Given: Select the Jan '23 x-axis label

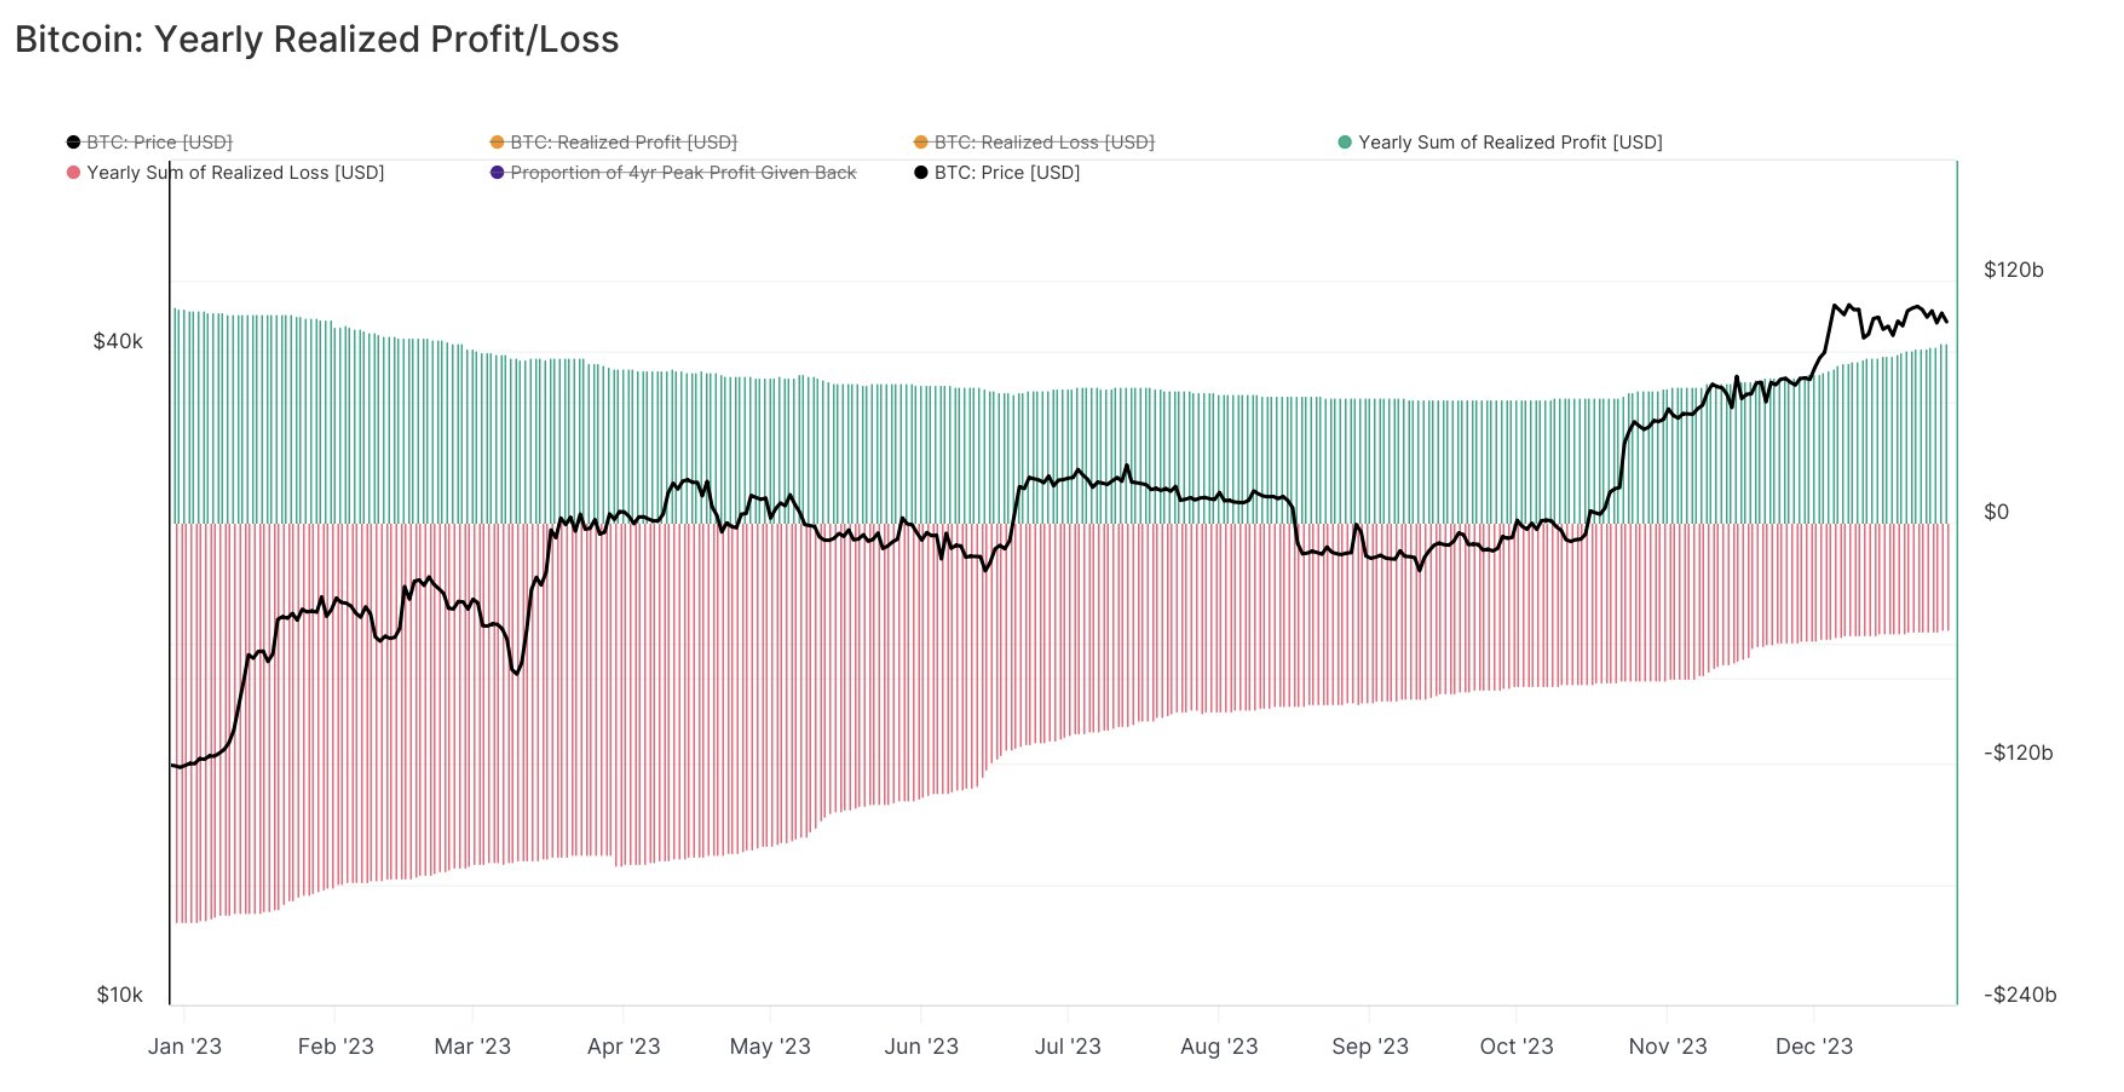Looking at the screenshot, I should (185, 1046).
